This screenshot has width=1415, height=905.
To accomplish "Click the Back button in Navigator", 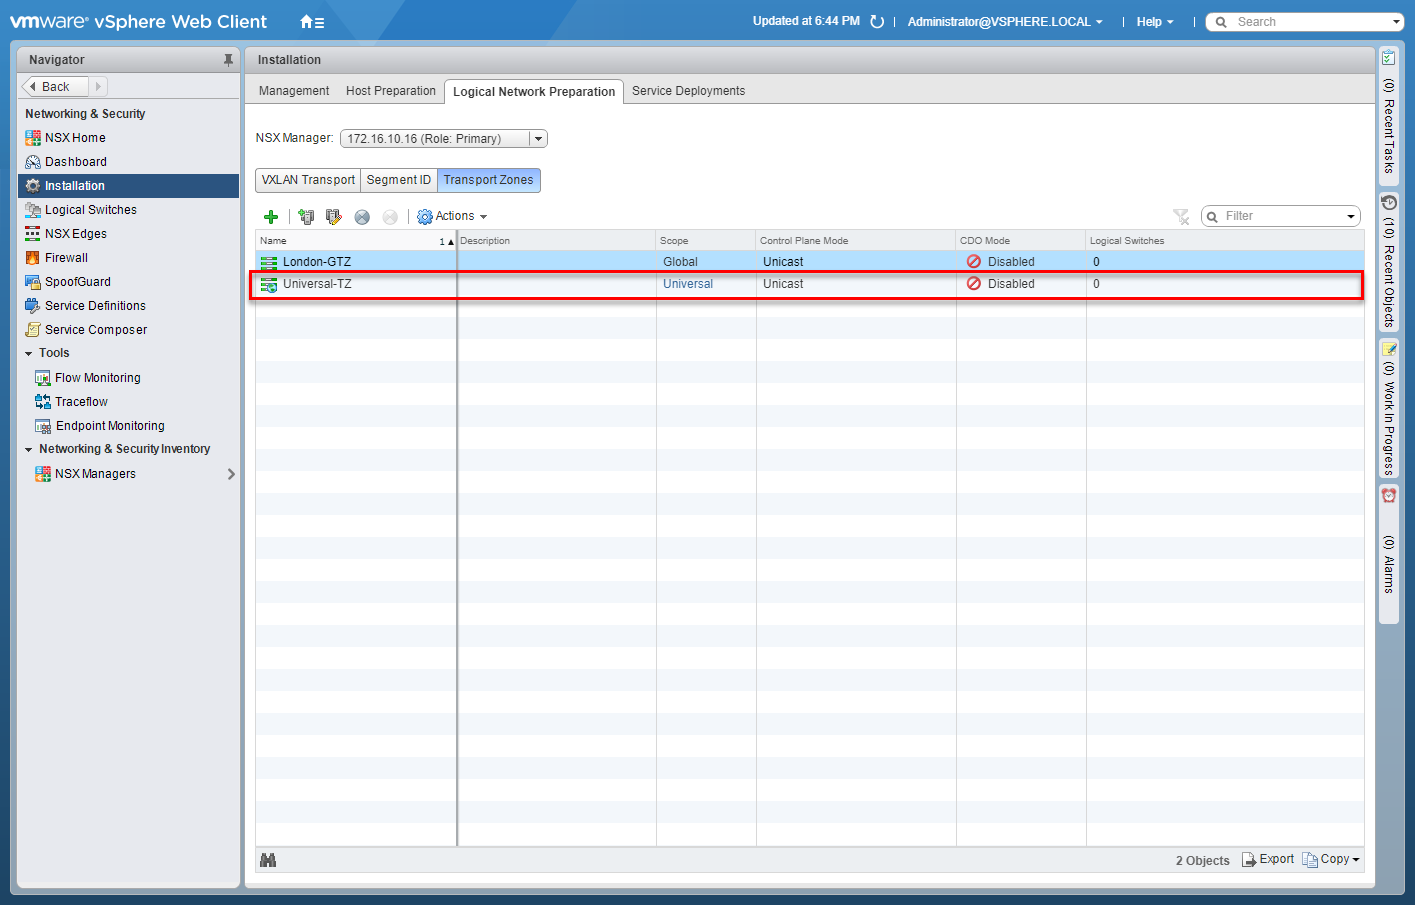I will click(55, 87).
